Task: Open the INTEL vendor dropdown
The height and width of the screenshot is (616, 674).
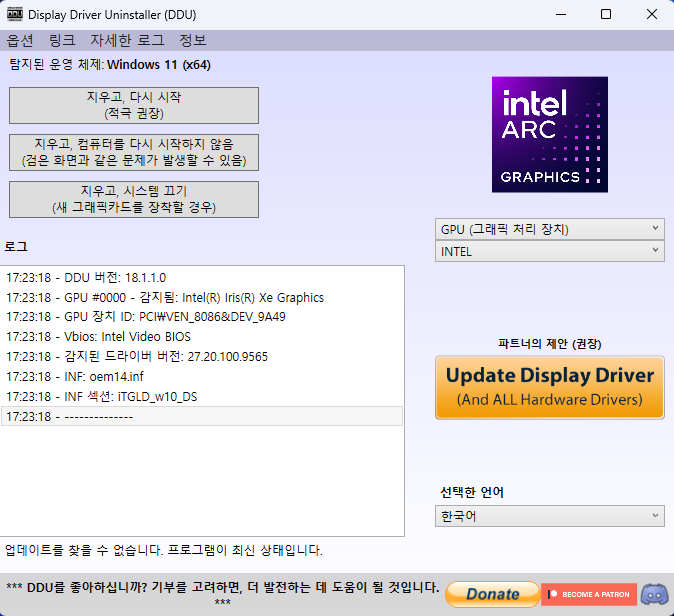Action: pyautogui.click(x=549, y=251)
